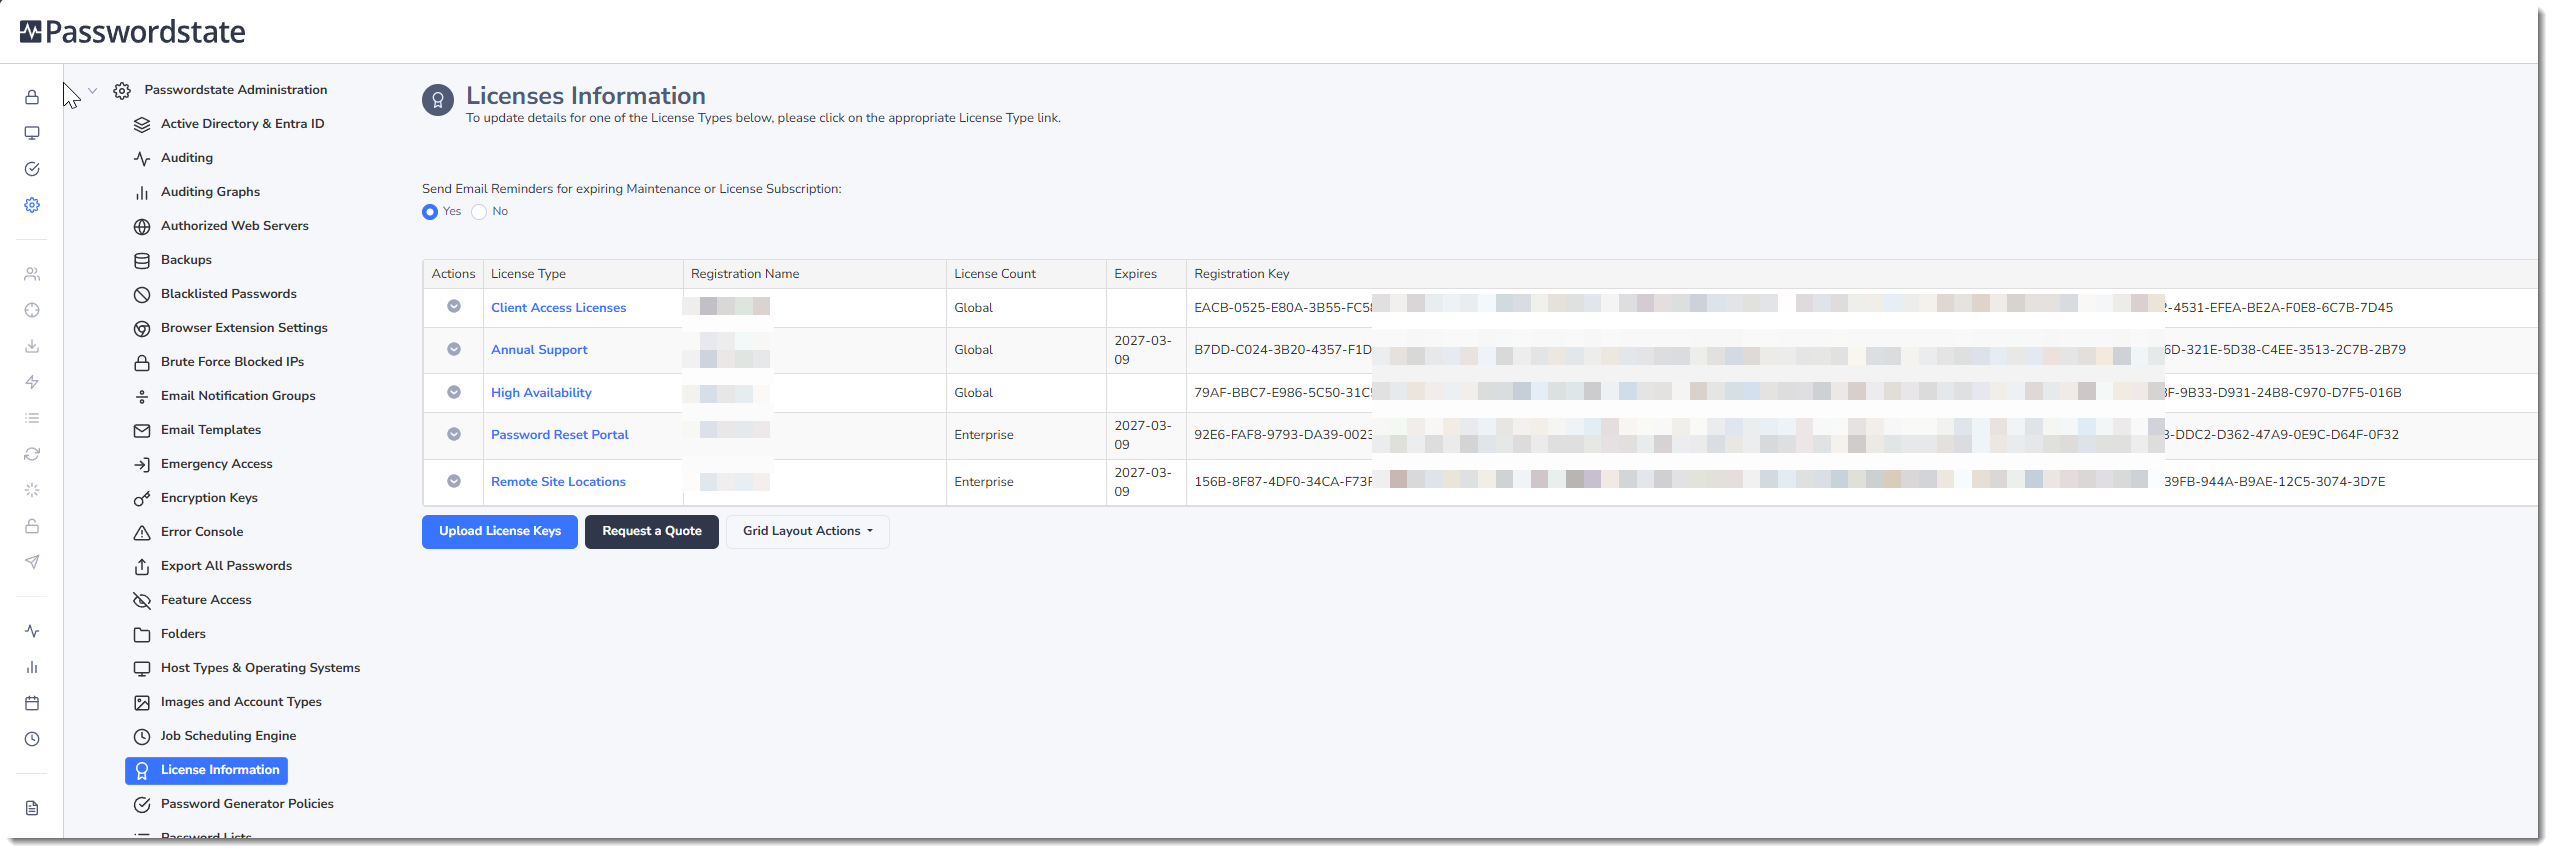Open actions menu for Annual Support row
Screen dimensions: 2553x853
[454, 349]
